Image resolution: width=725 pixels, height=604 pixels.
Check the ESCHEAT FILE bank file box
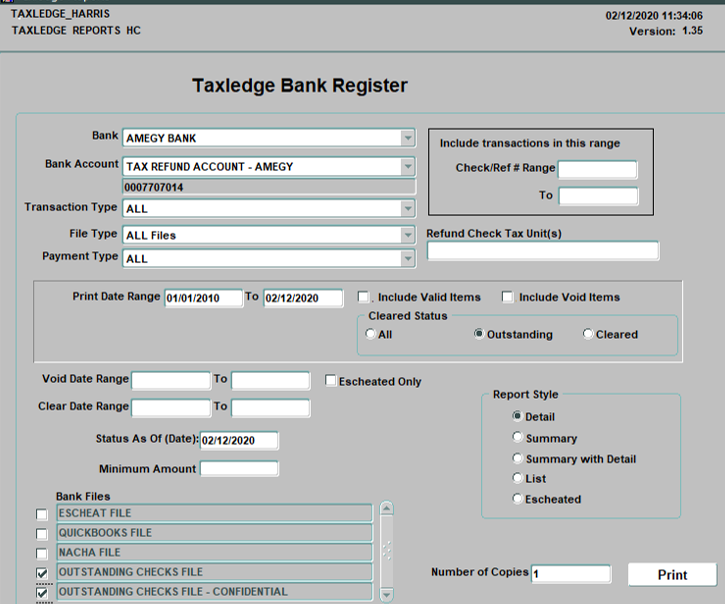[41, 514]
